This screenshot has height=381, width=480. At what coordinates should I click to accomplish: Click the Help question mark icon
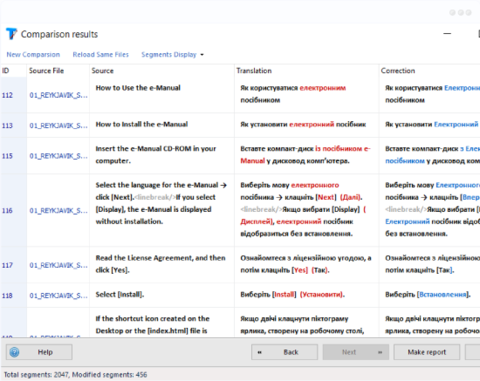click(14, 352)
